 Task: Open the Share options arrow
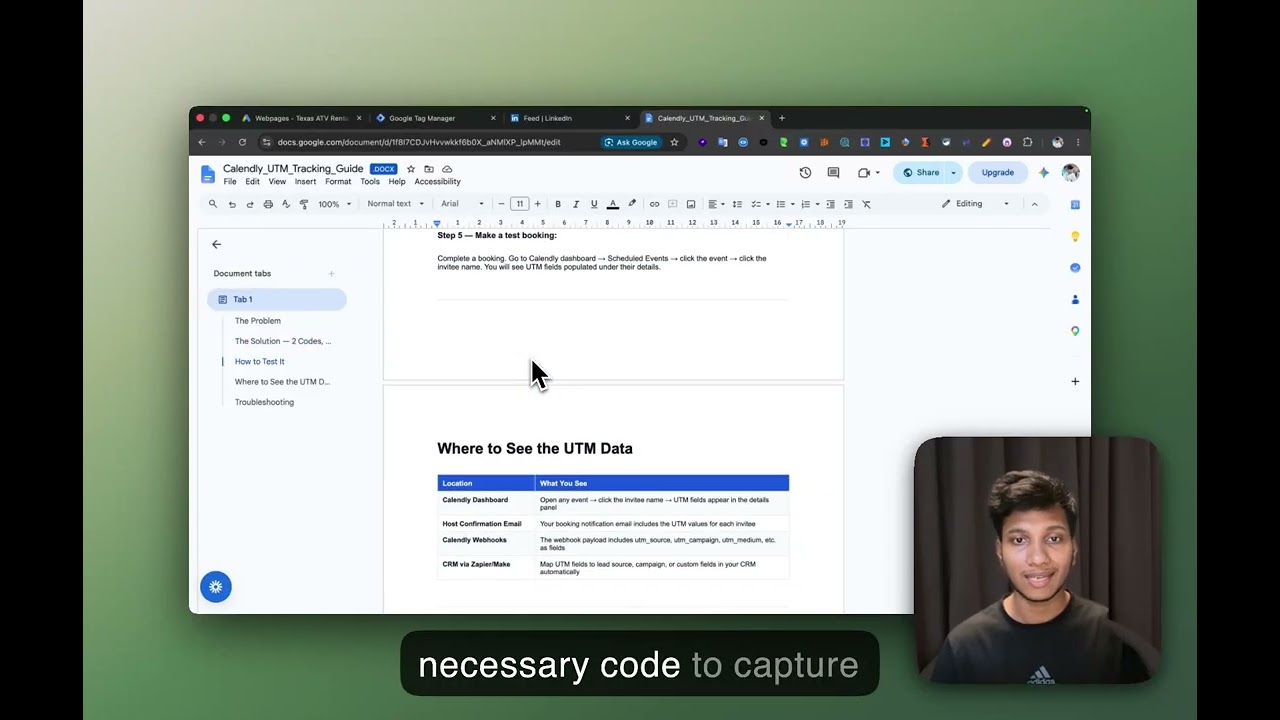953,173
